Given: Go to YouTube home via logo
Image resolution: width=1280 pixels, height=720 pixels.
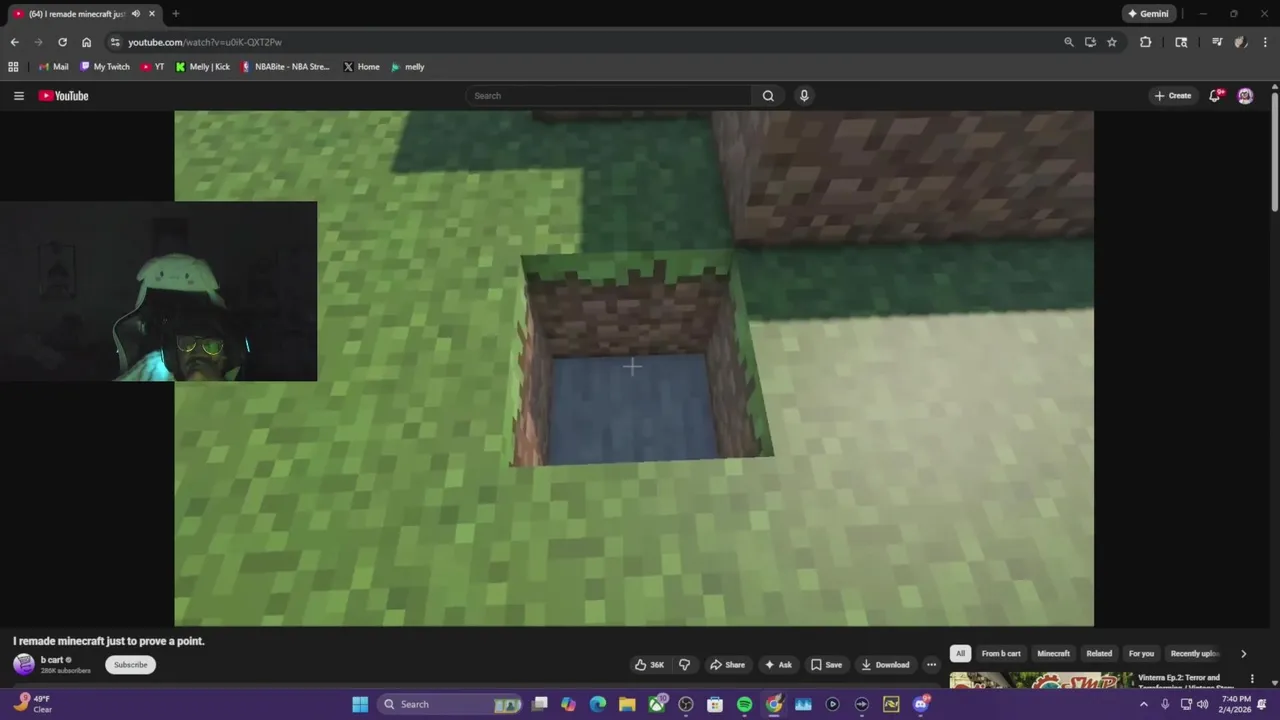Looking at the screenshot, I should (64, 96).
